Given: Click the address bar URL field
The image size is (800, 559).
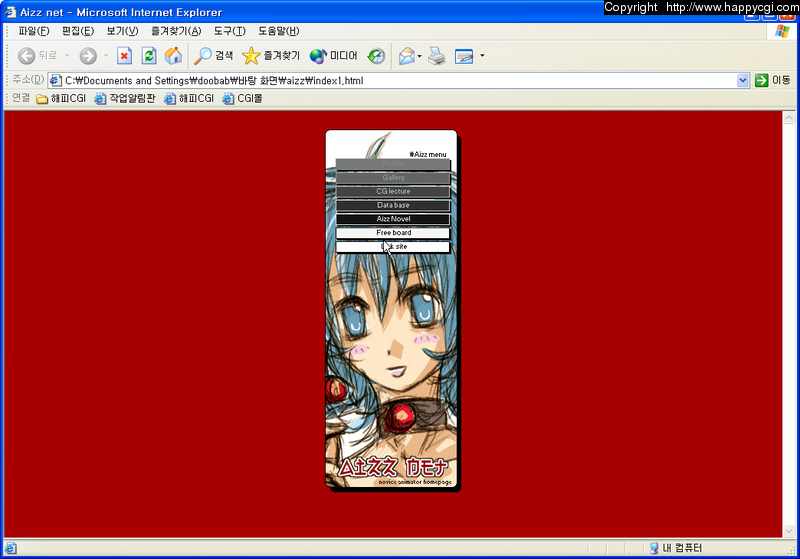Looking at the screenshot, I should 399,80.
